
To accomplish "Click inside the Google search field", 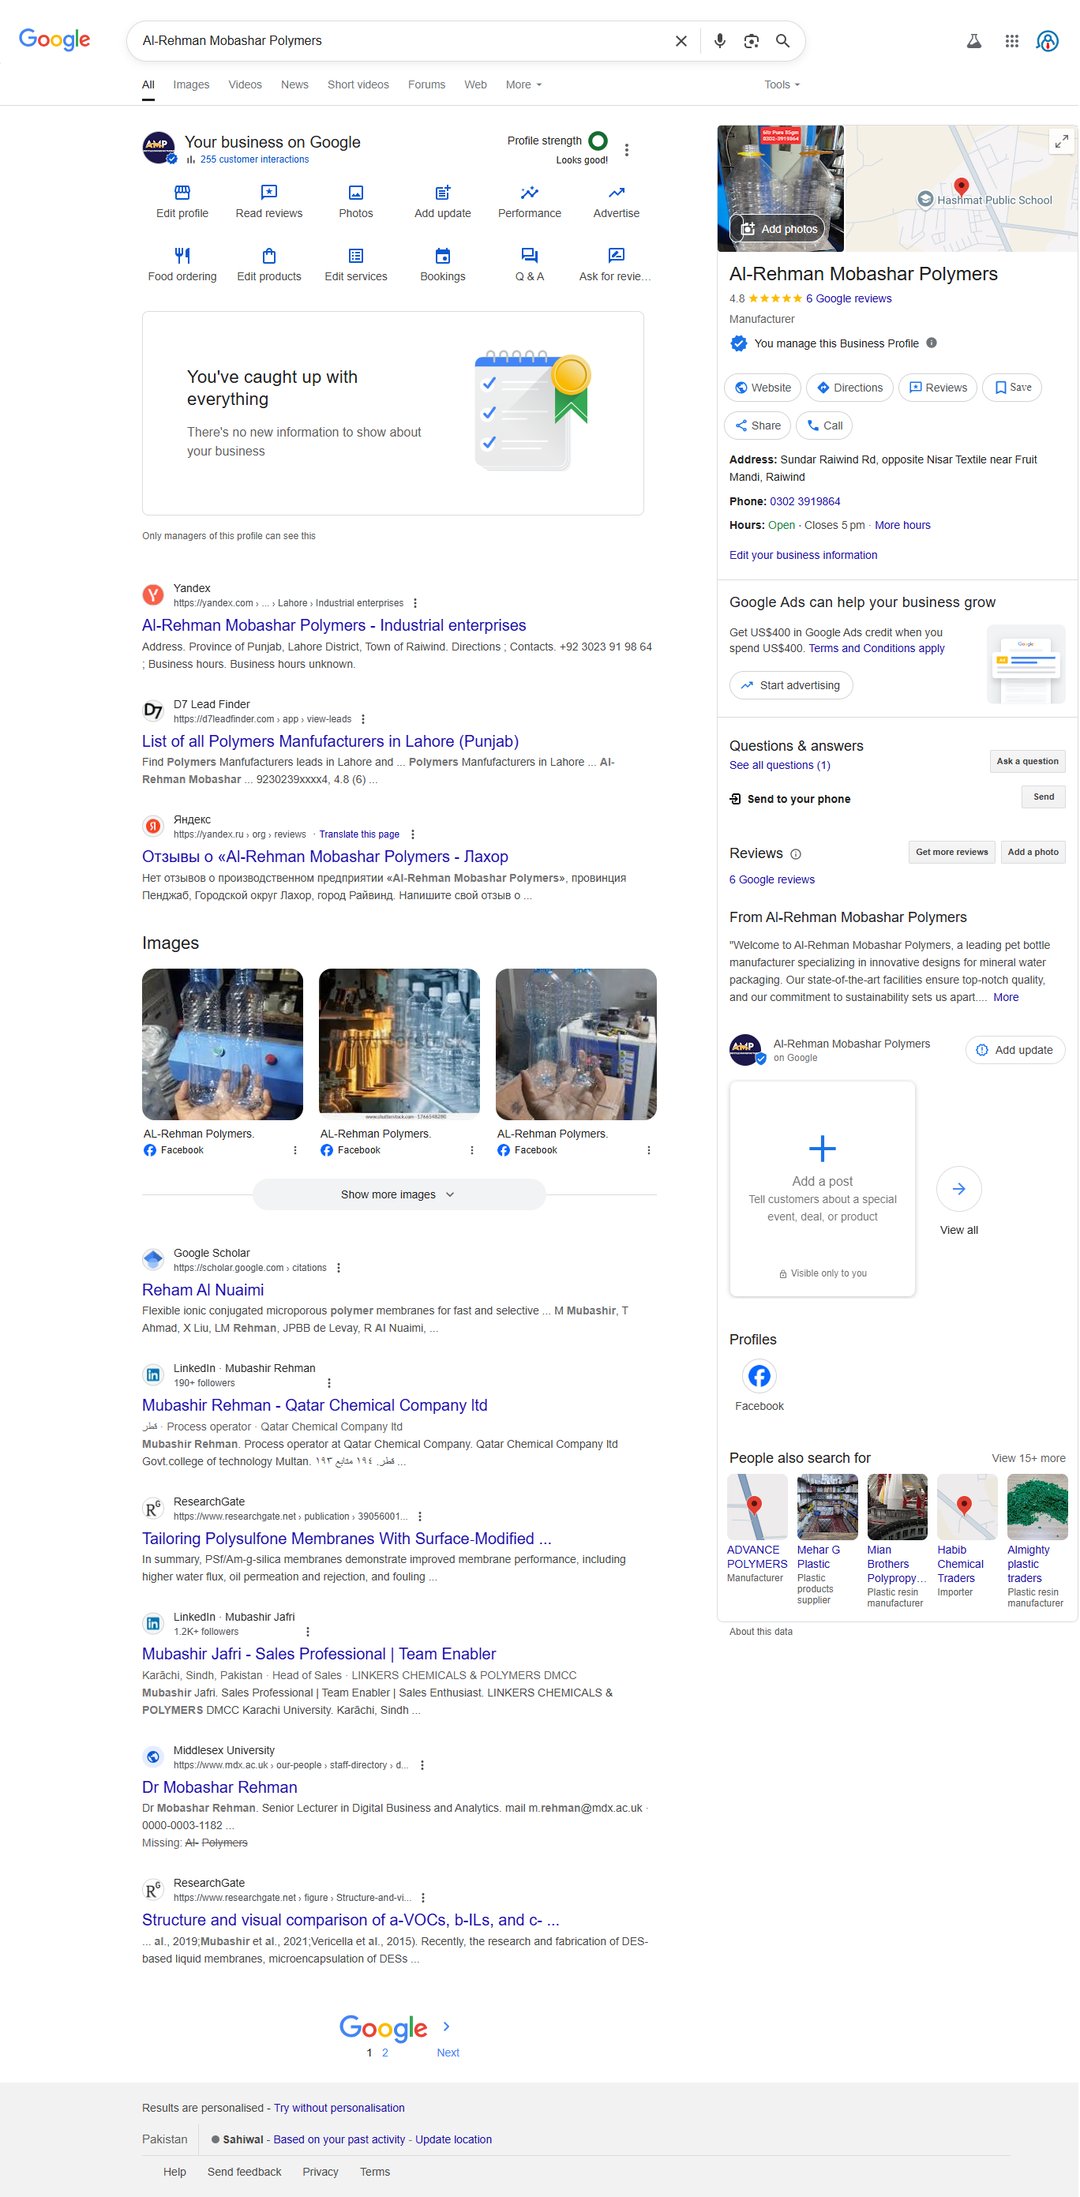I will [x=400, y=41].
